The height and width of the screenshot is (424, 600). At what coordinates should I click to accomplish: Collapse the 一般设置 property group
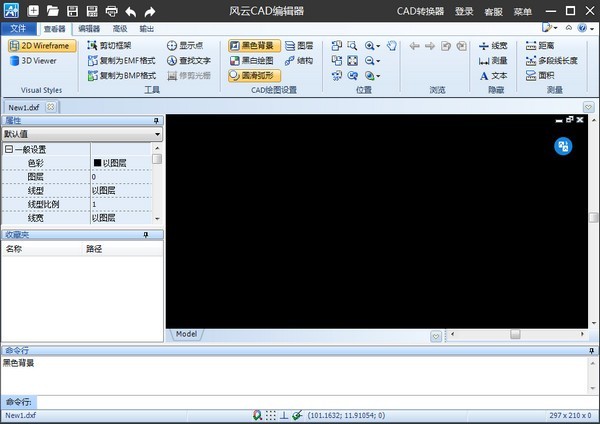(8, 149)
